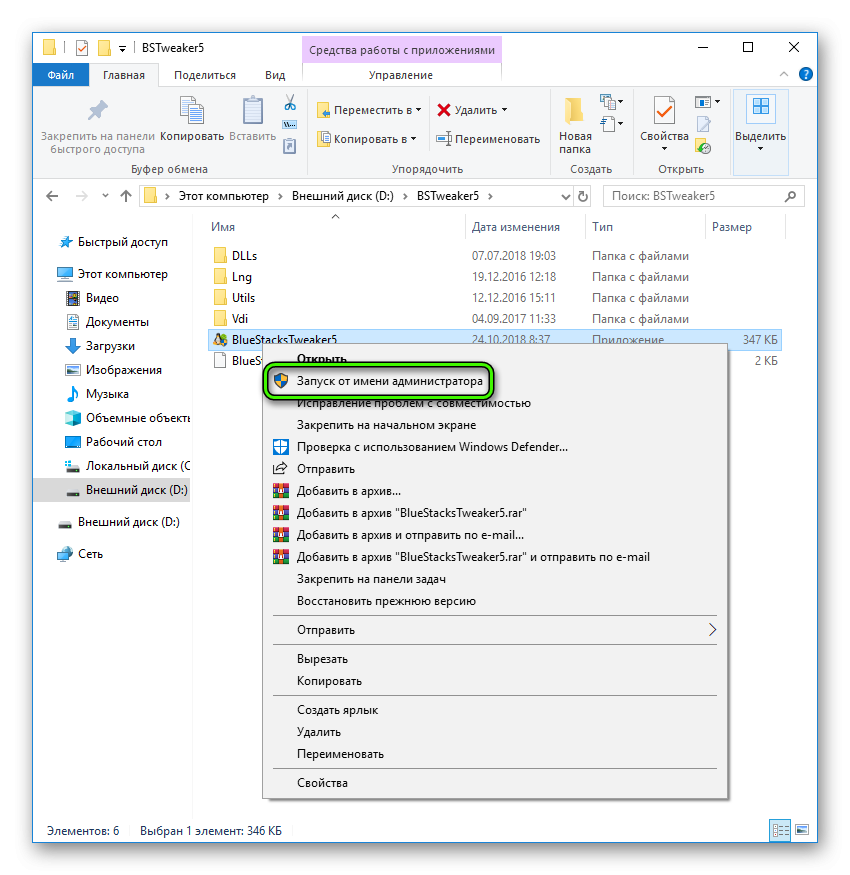Click BSTweaker5 in the address breadcrumb

click(x=448, y=196)
